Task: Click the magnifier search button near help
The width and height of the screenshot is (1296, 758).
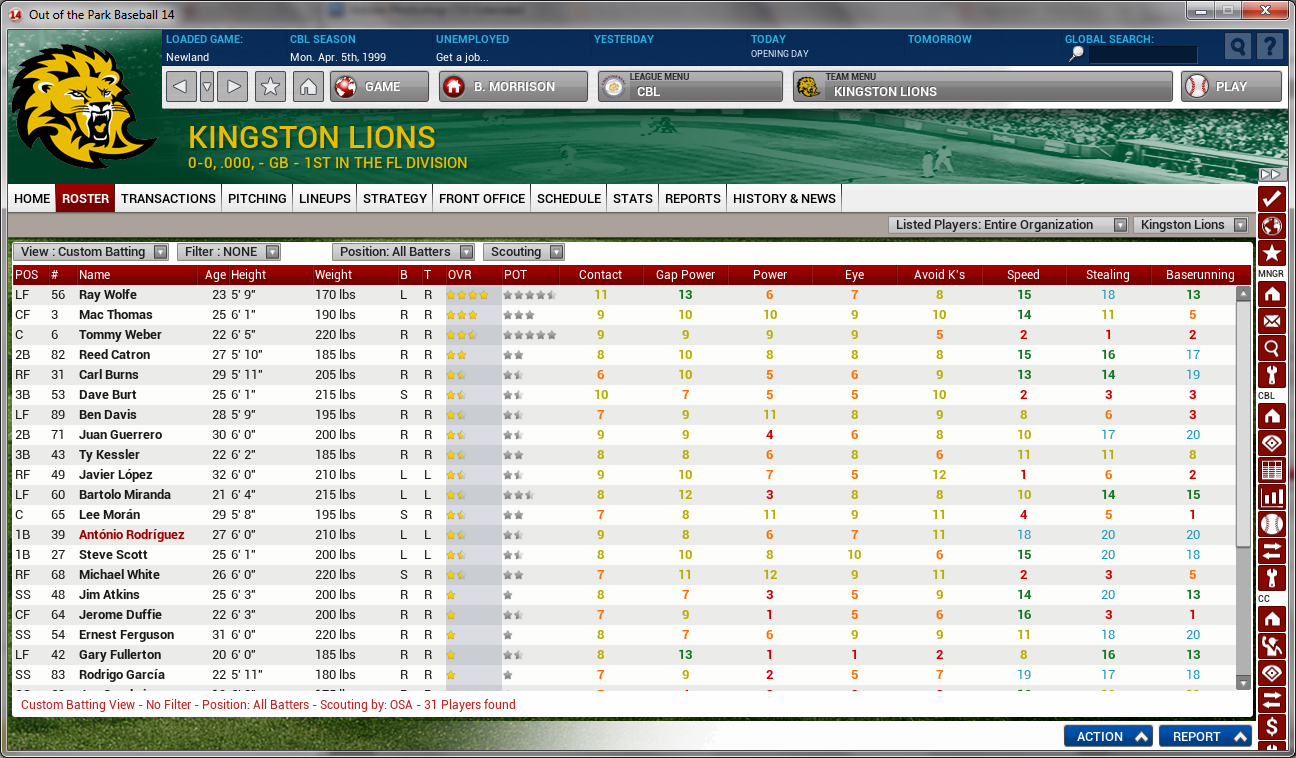Action: click(1238, 47)
